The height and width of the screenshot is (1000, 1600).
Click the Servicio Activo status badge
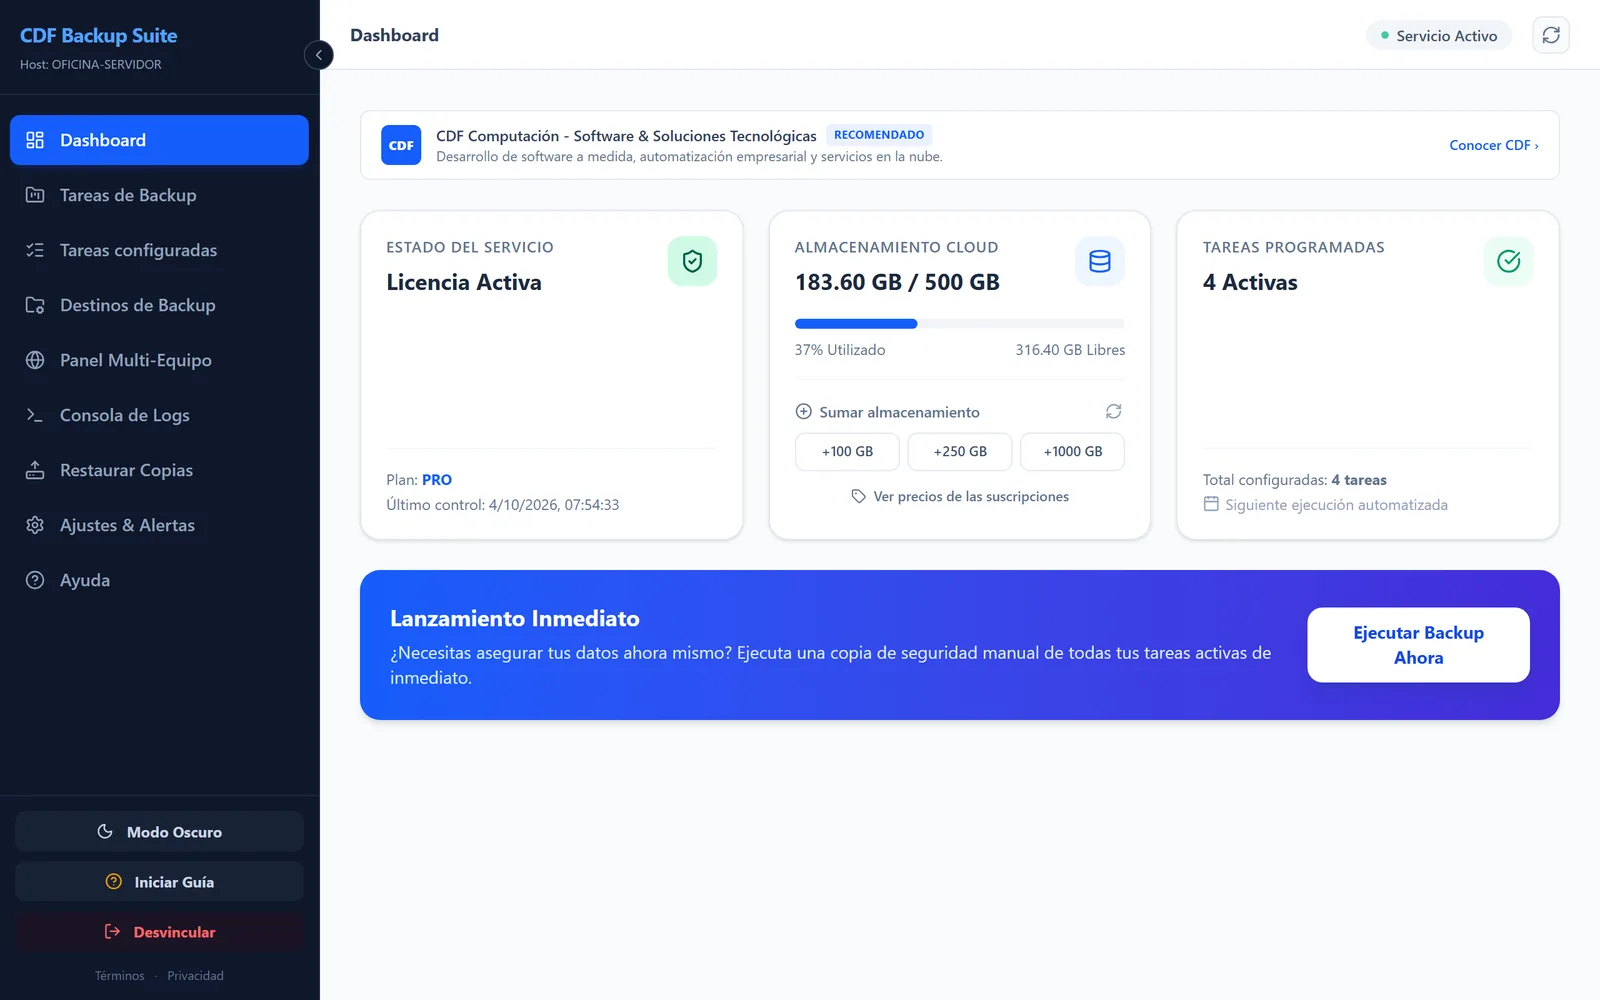tap(1439, 36)
